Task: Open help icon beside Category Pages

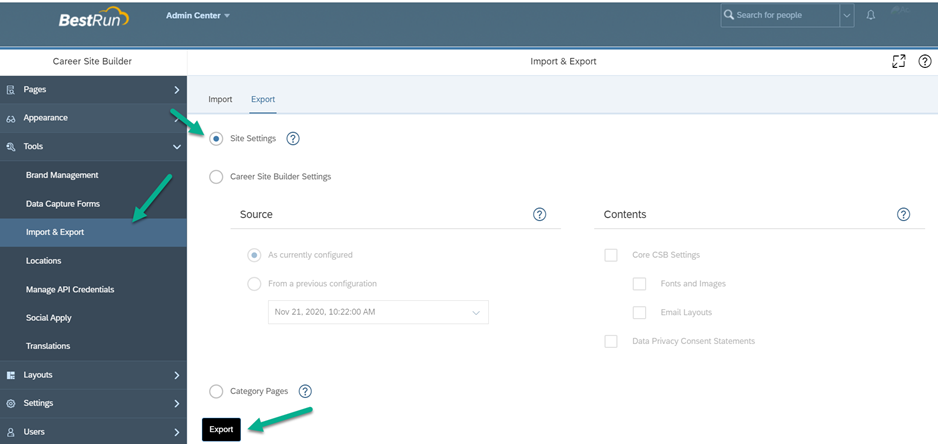Action: pyautogui.click(x=305, y=391)
